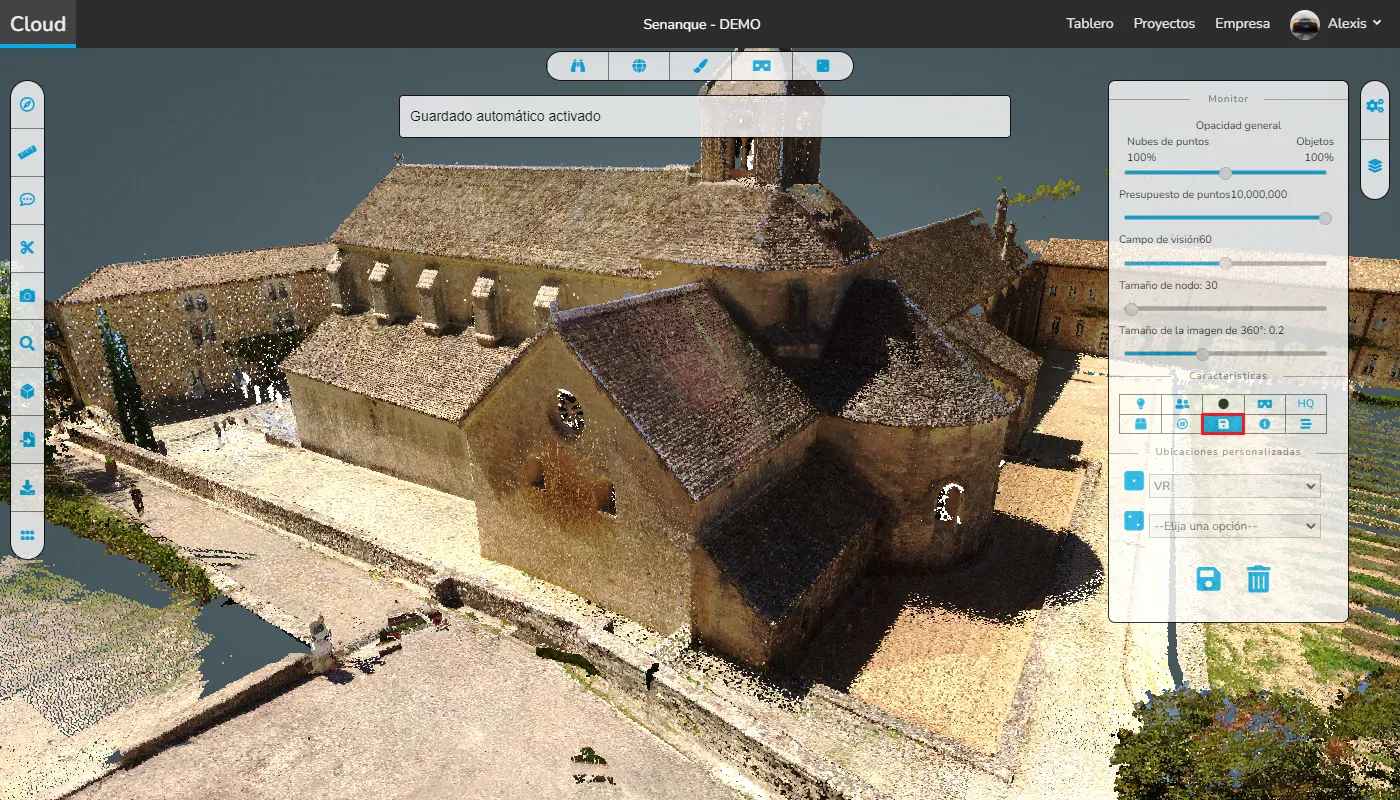Screen dimensions: 1400x800
Task: Toggle the info circle feature
Action: 1265,424
